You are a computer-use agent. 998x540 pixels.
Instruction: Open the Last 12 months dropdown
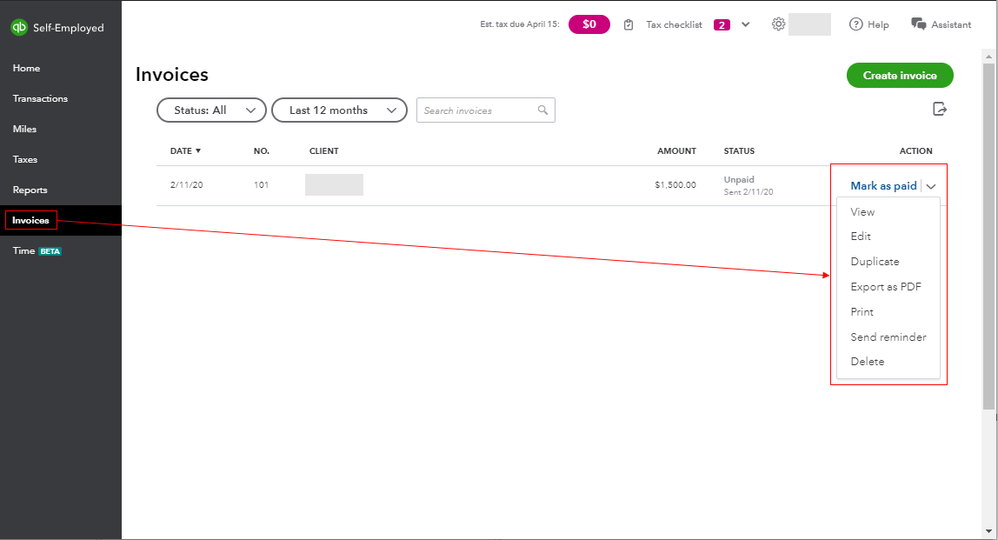339,110
